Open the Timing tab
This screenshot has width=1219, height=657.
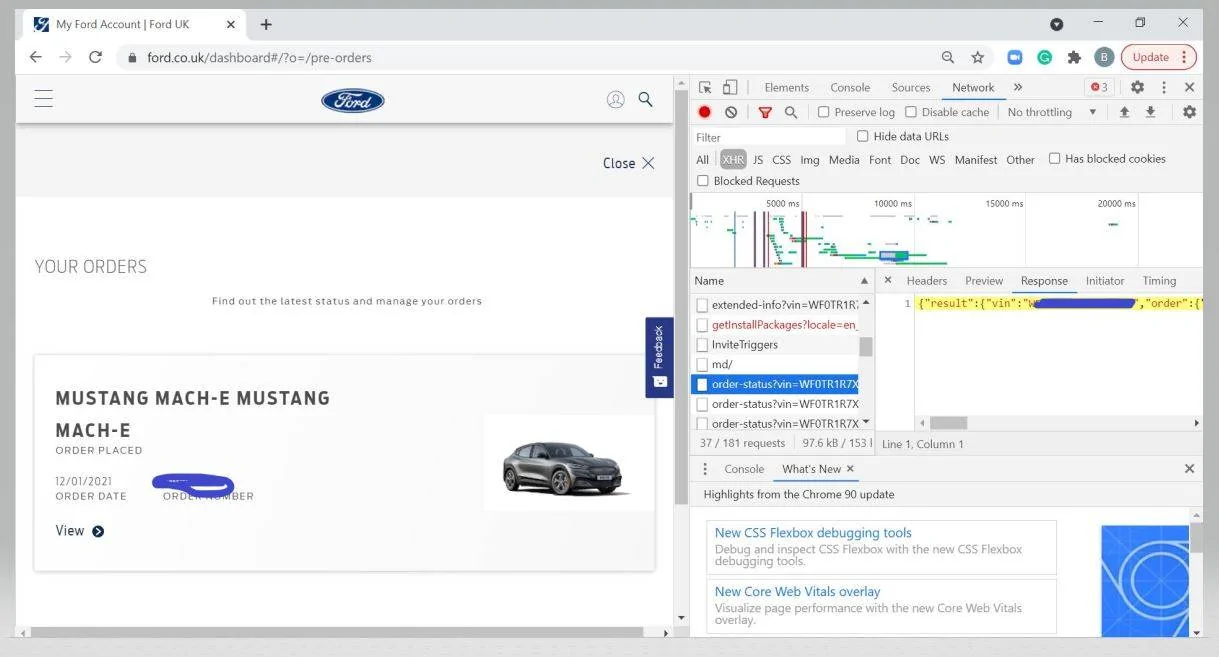(x=1159, y=281)
